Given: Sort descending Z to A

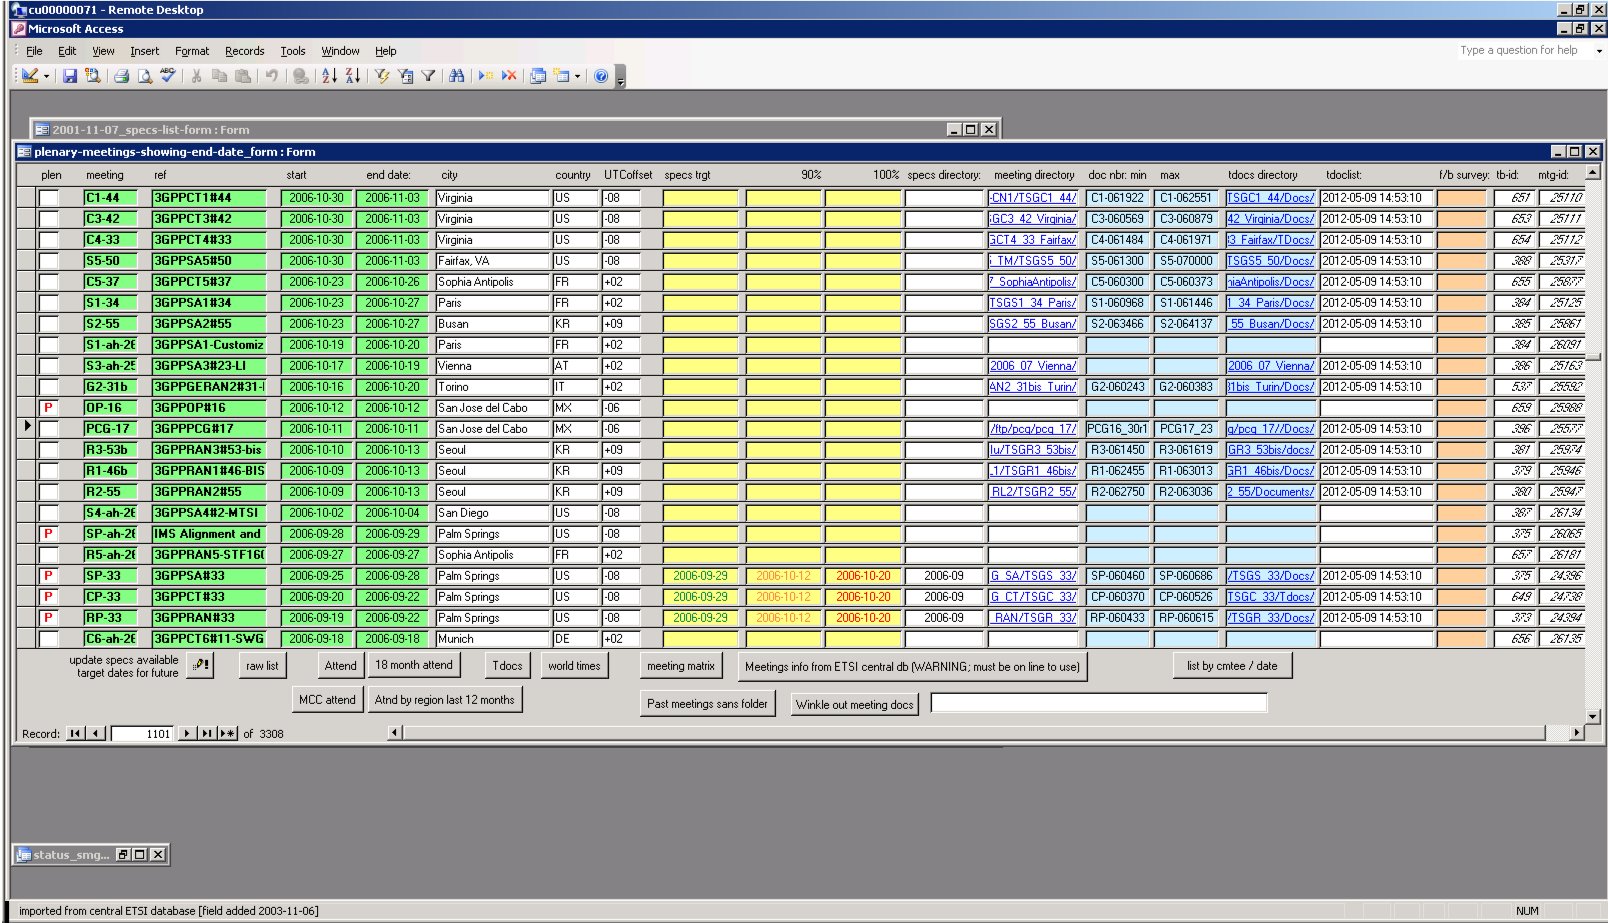Looking at the screenshot, I should click(352, 76).
